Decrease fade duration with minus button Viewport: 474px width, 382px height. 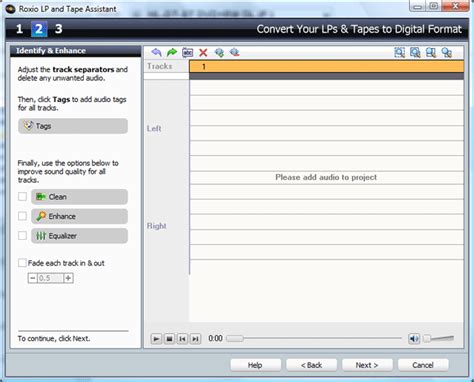click(x=32, y=278)
